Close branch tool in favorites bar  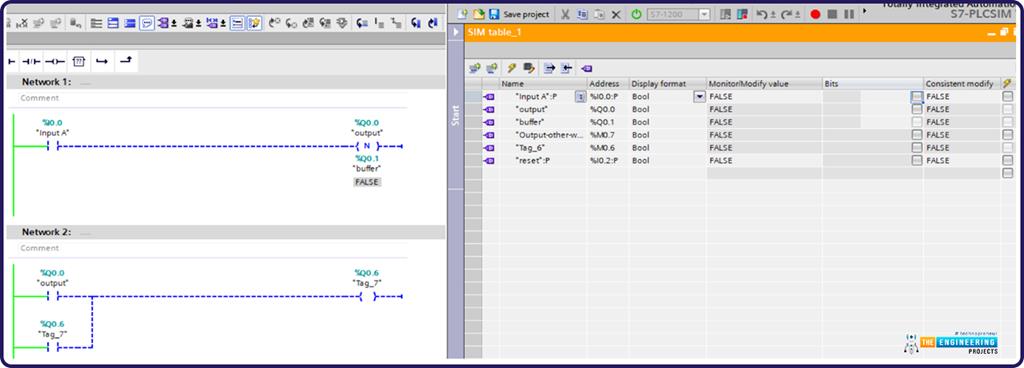(126, 61)
